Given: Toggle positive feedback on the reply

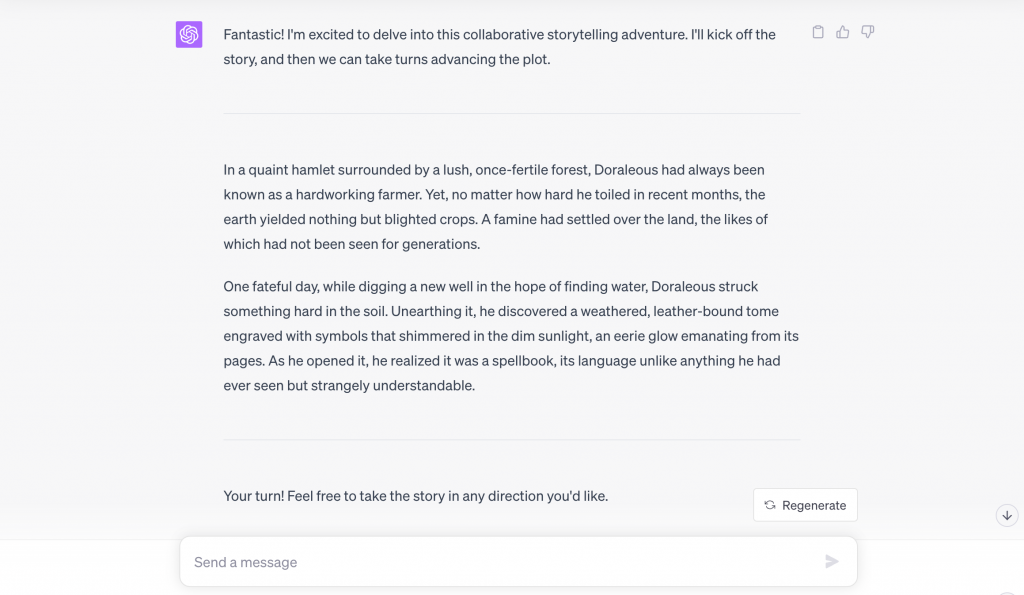Looking at the screenshot, I should pyautogui.click(x=842, y=32).
